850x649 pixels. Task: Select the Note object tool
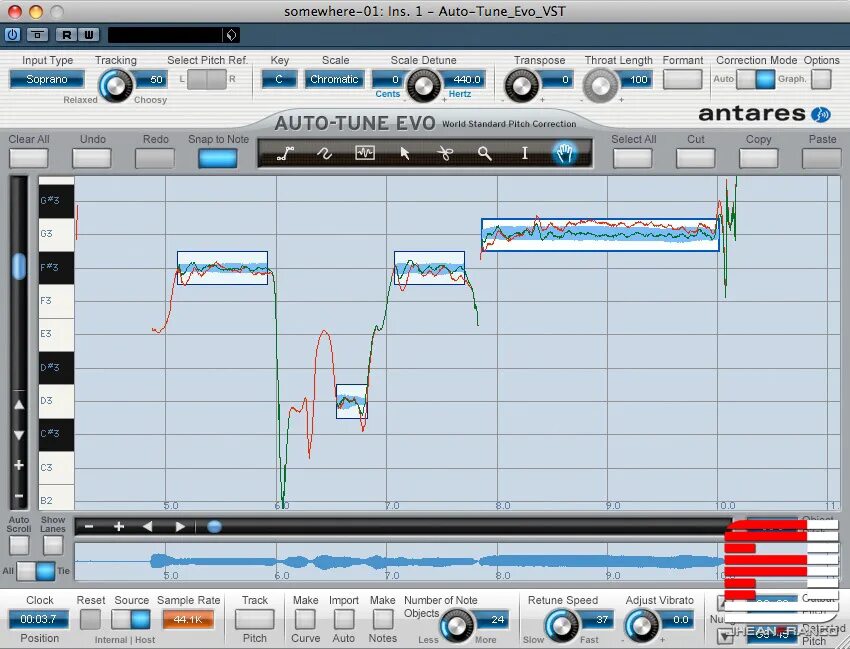pyautogui.click(x=364, y=153)
